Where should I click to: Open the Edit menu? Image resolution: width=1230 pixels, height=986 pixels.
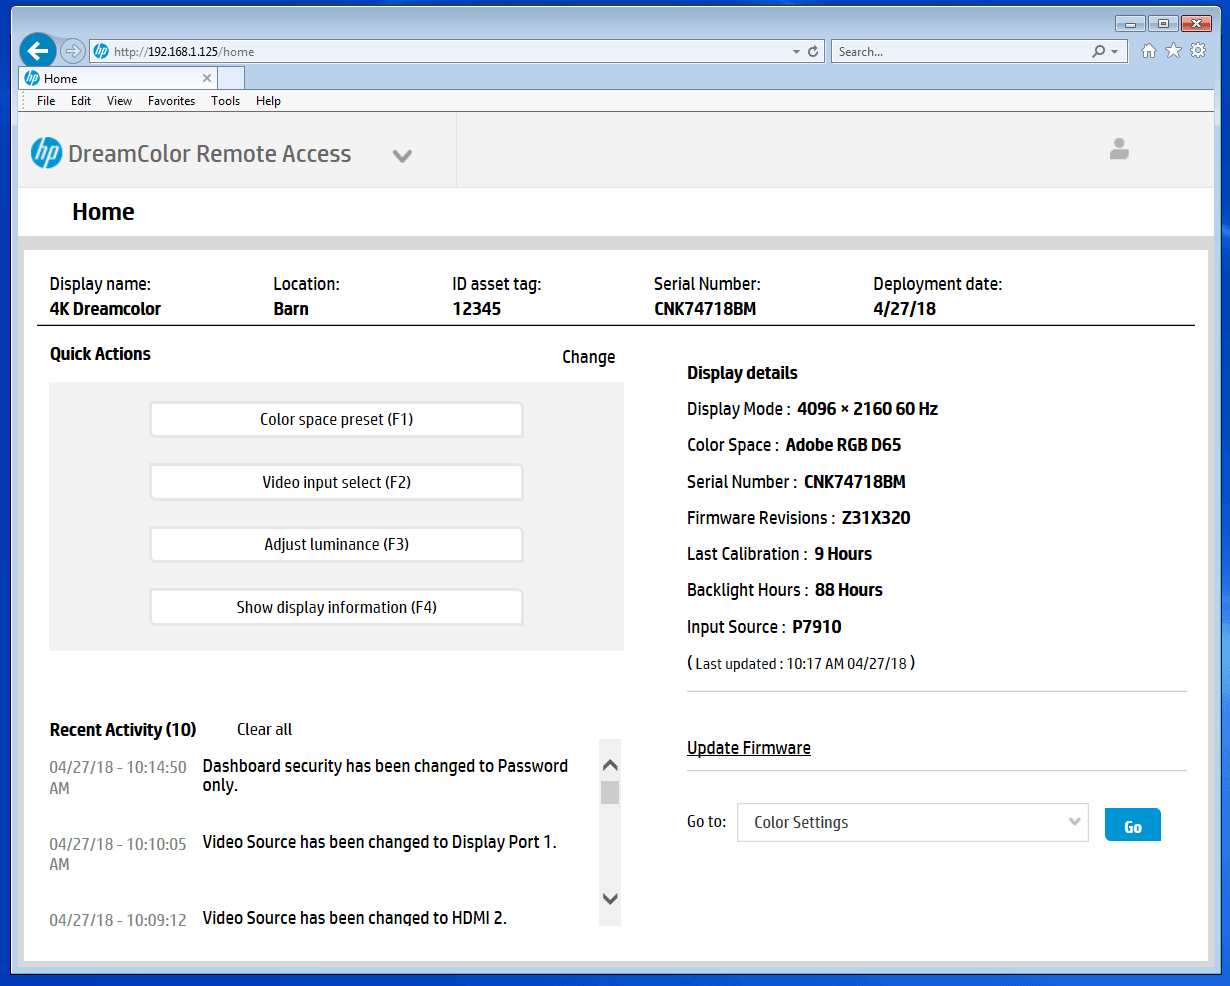click(x=81, y=101)
